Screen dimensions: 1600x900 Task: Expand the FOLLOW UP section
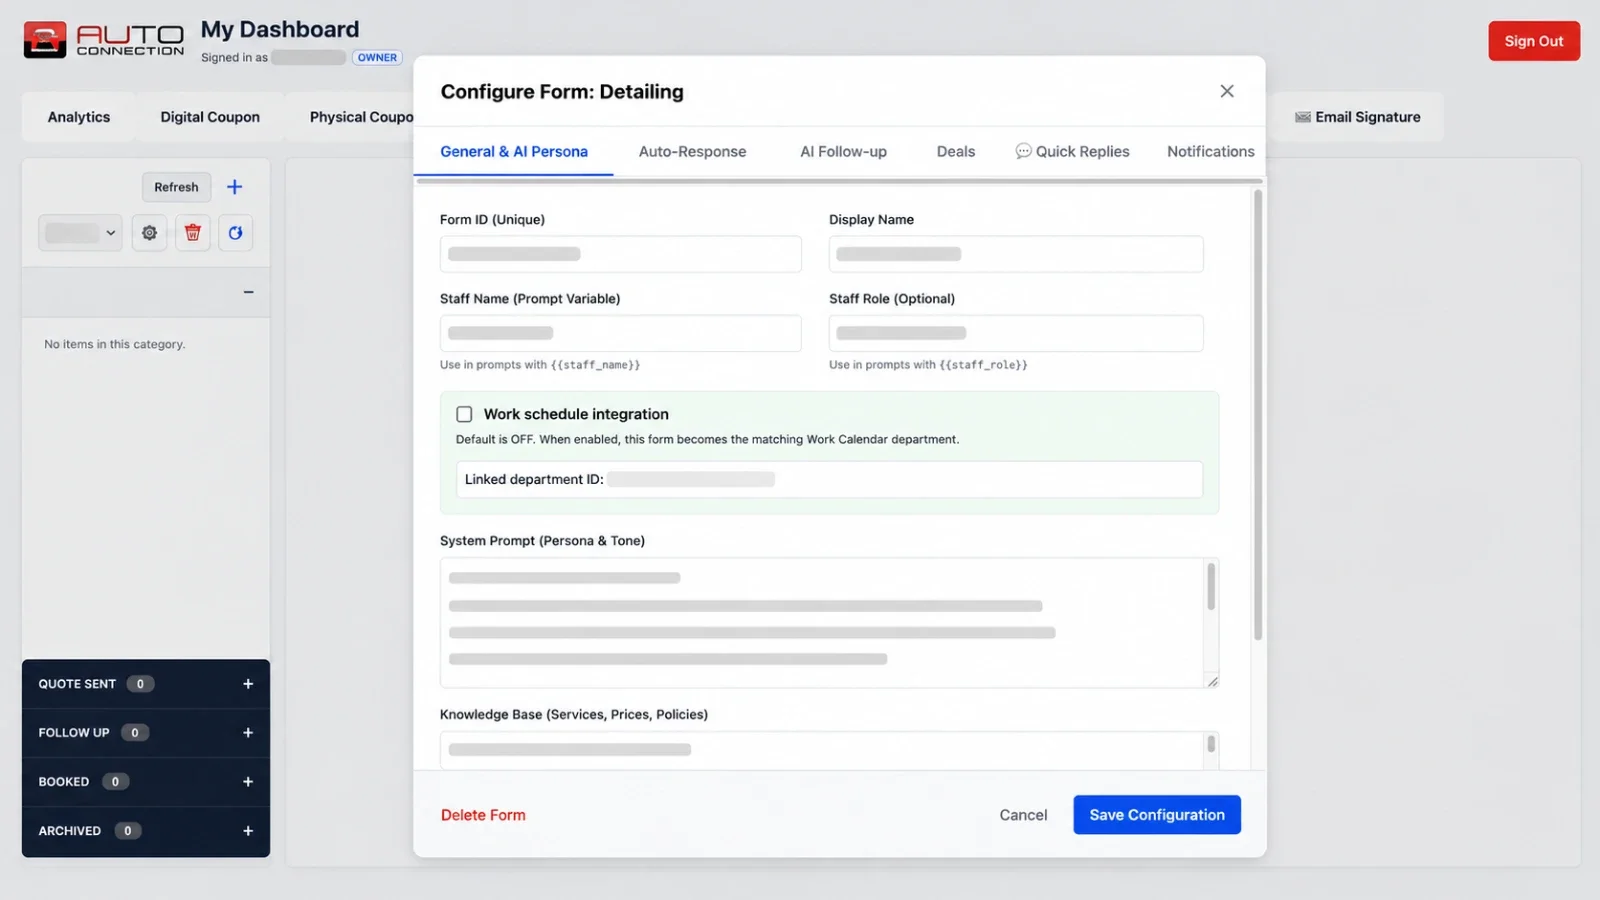pos(248,733)
